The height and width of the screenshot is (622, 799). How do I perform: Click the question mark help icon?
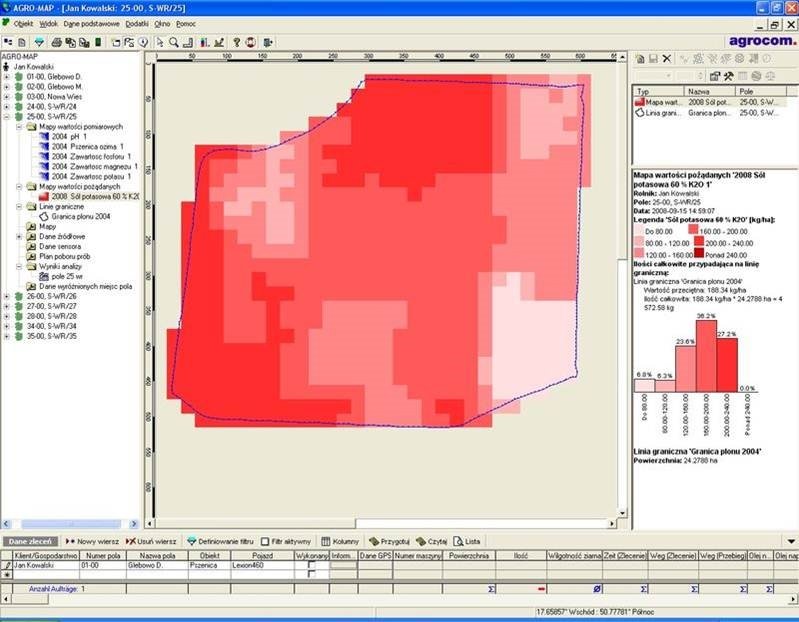(x=236, y=42)
